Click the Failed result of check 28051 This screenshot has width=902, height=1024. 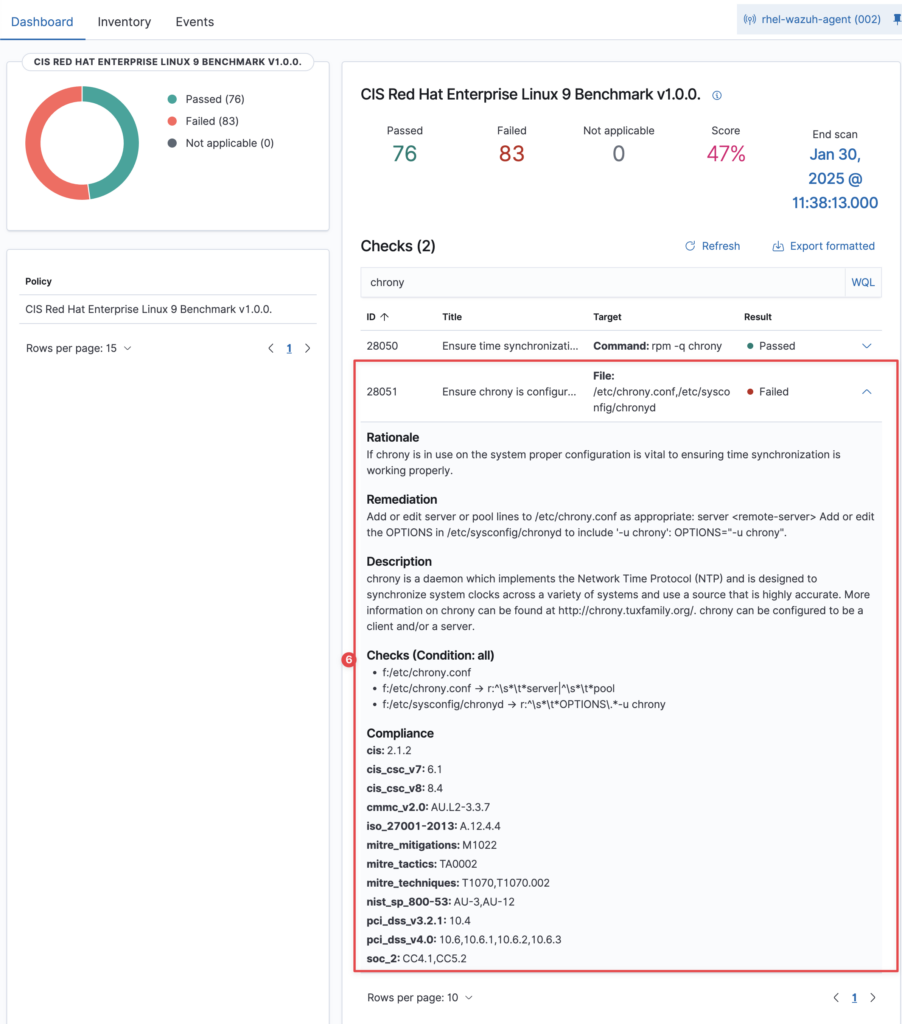(x=768, y=392)
